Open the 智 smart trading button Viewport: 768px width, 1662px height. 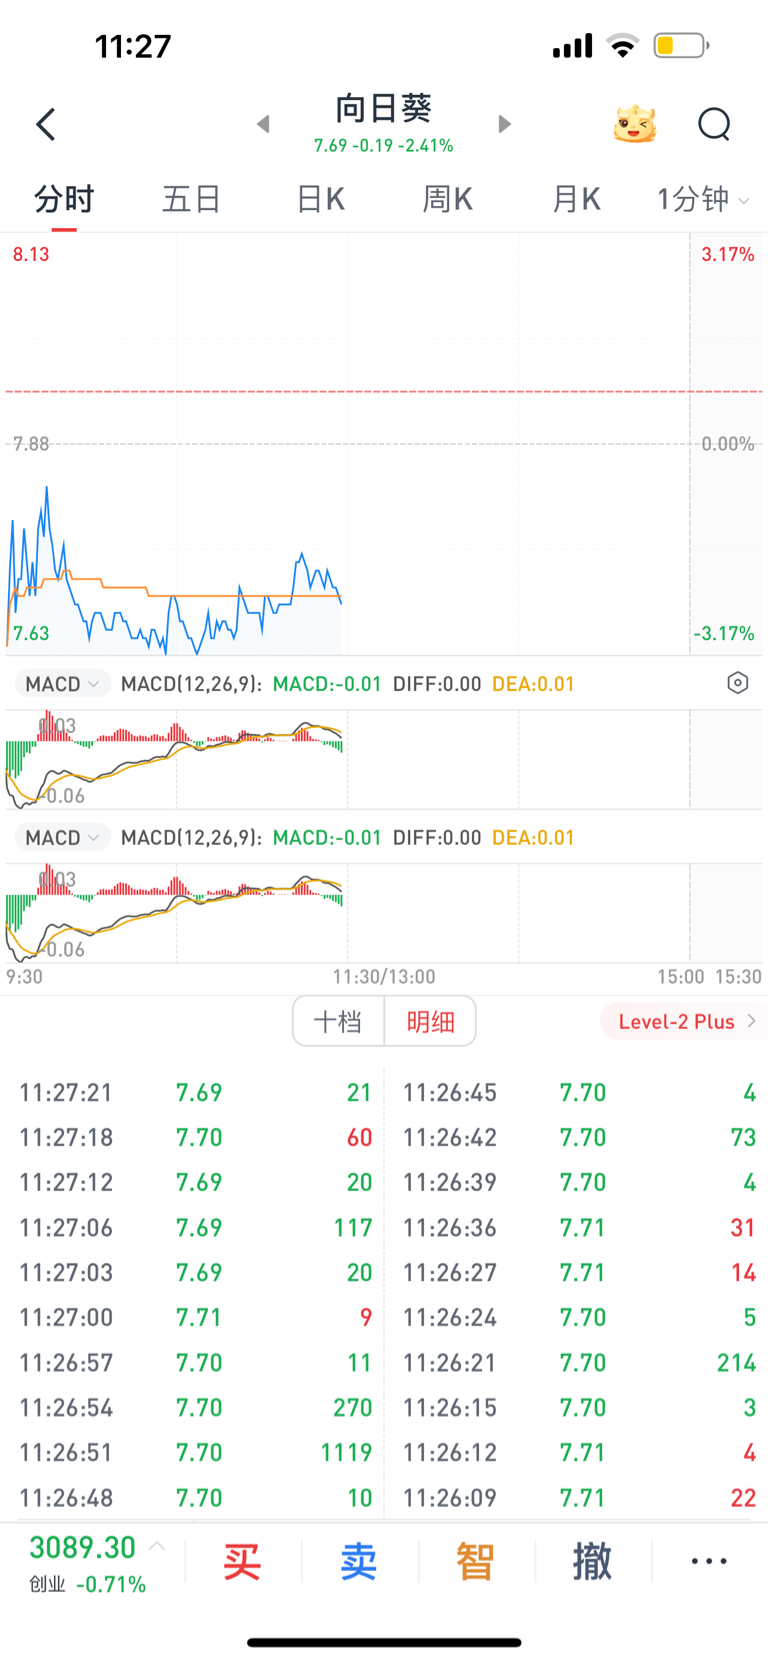(x=475, y=1561)
